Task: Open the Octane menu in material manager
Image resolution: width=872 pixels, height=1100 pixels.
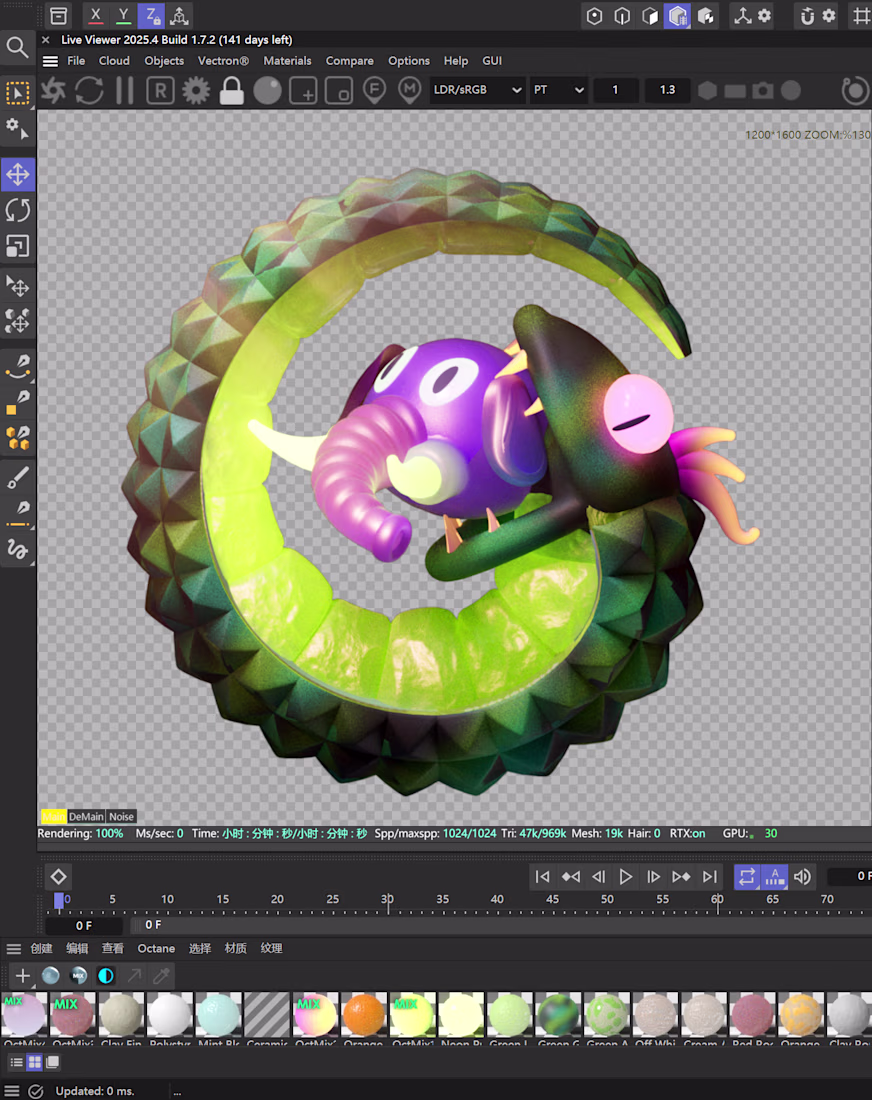Action: 156,948
